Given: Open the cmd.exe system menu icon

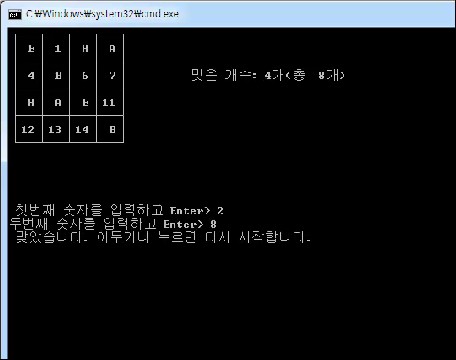Looking at the screenshot, I should pos(15,14).
